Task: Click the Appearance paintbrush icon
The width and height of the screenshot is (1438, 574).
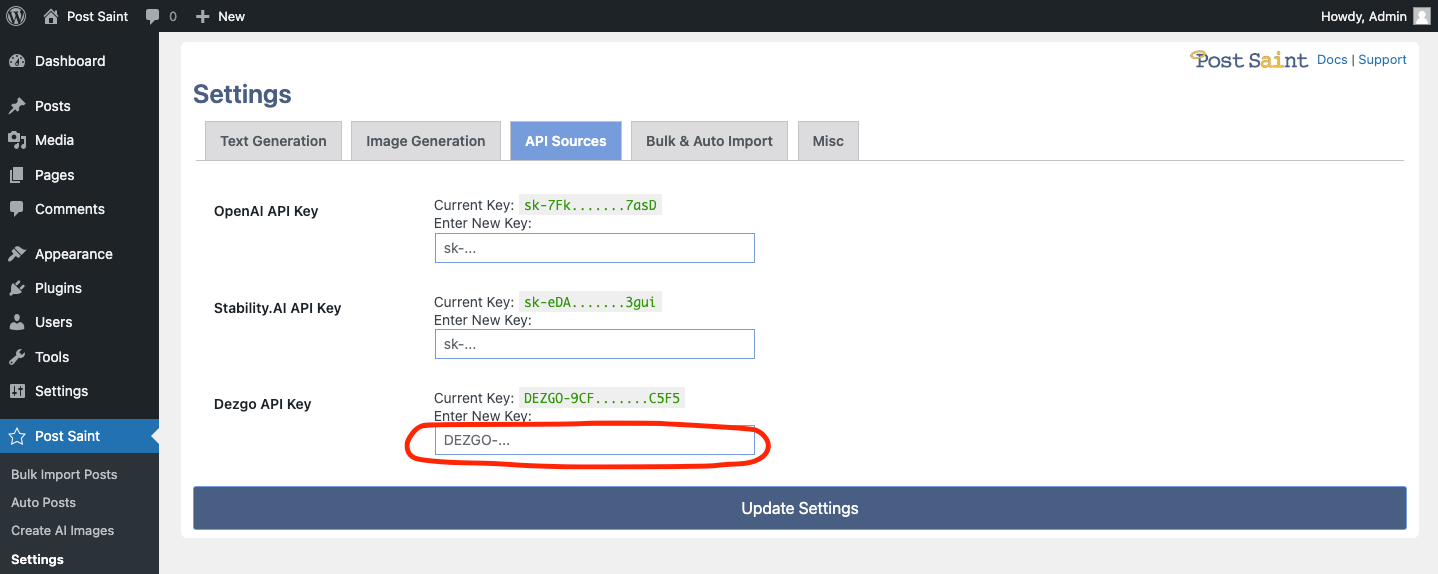Action: pyautogui.click(x=17, y=254)
